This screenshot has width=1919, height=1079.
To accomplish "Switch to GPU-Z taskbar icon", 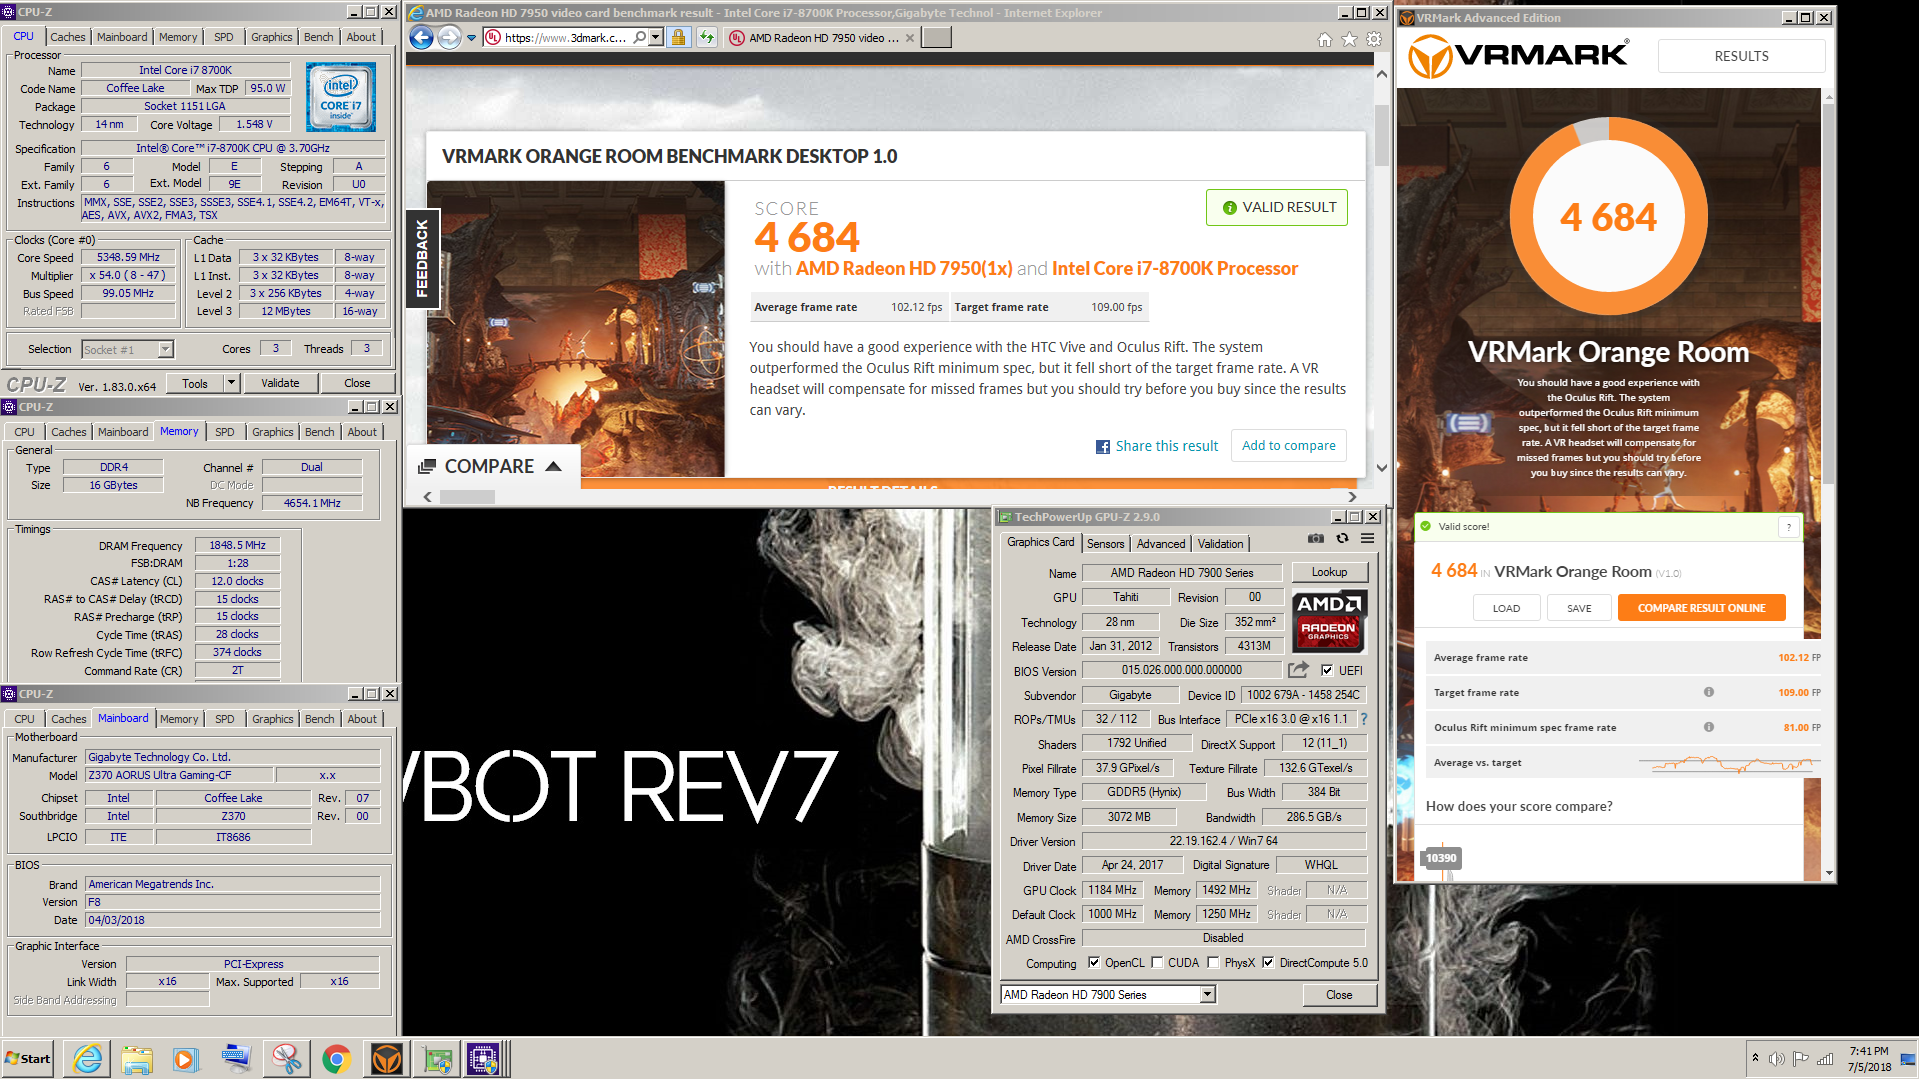I will click(x=436, y=1059).
